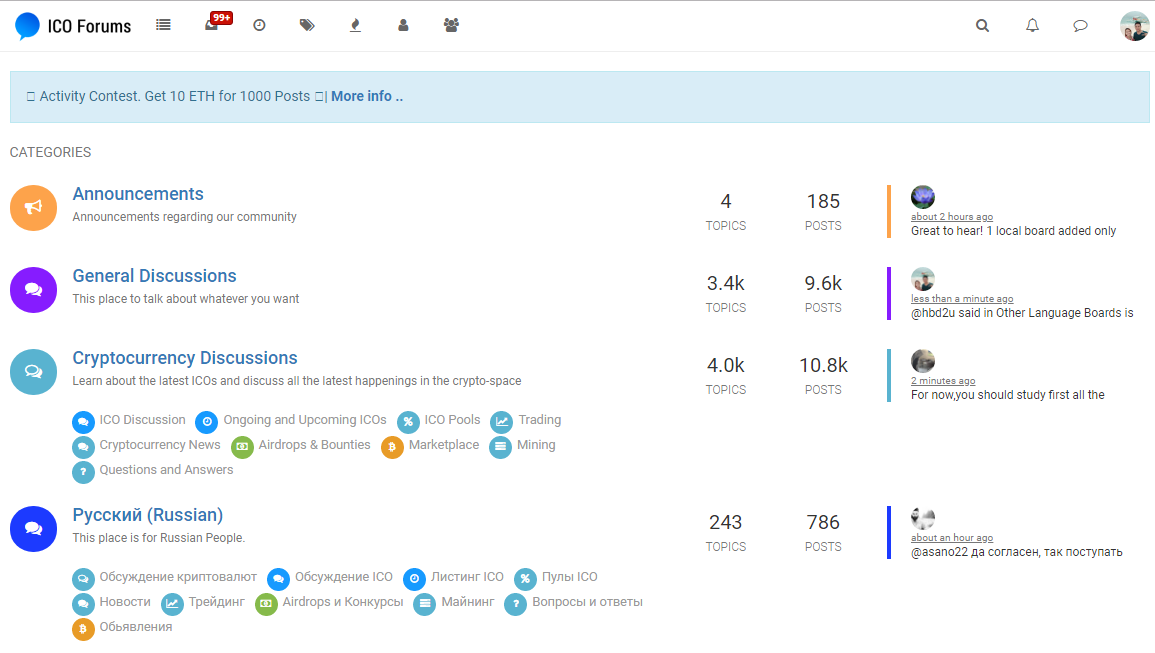Click the Трейдинг chart icon
Viewport: 1155px width, 653px height.
[172, 604]
